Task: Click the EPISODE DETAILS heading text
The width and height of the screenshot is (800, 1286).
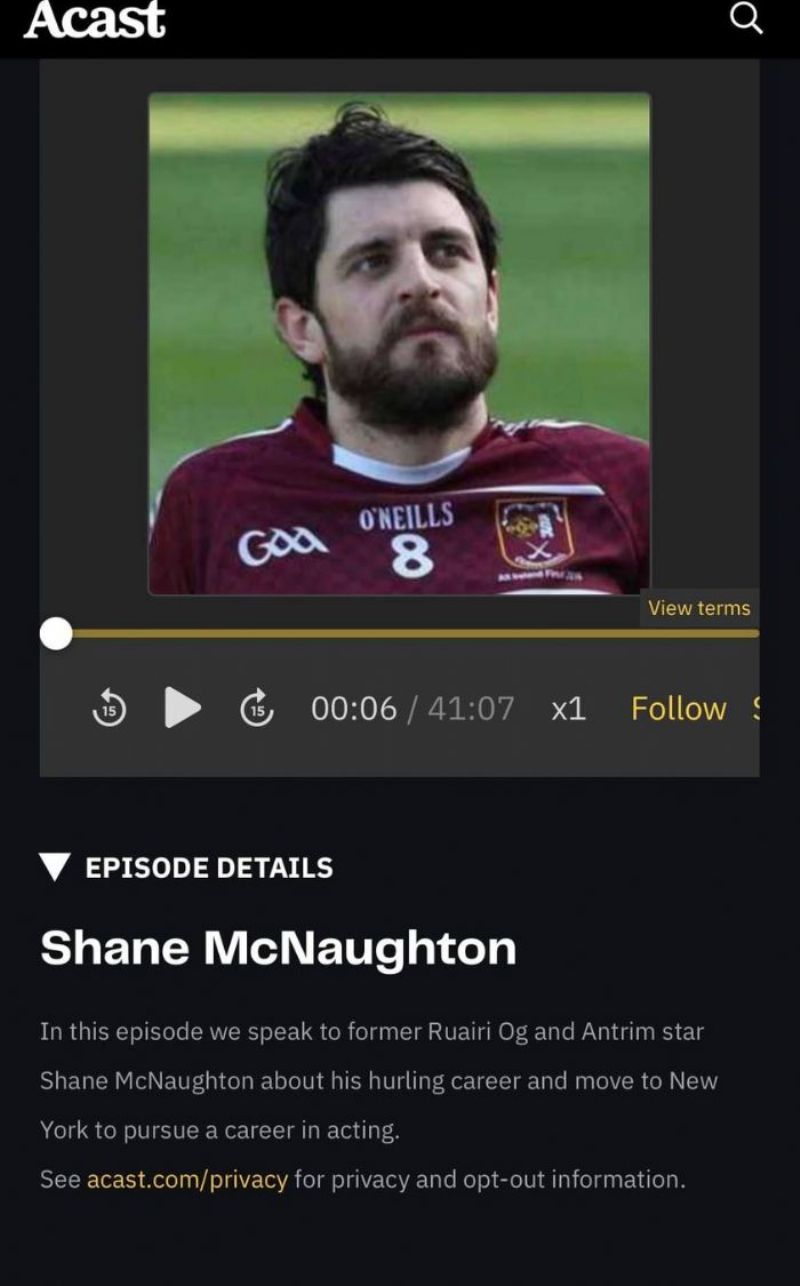Action: click(209, 867)
